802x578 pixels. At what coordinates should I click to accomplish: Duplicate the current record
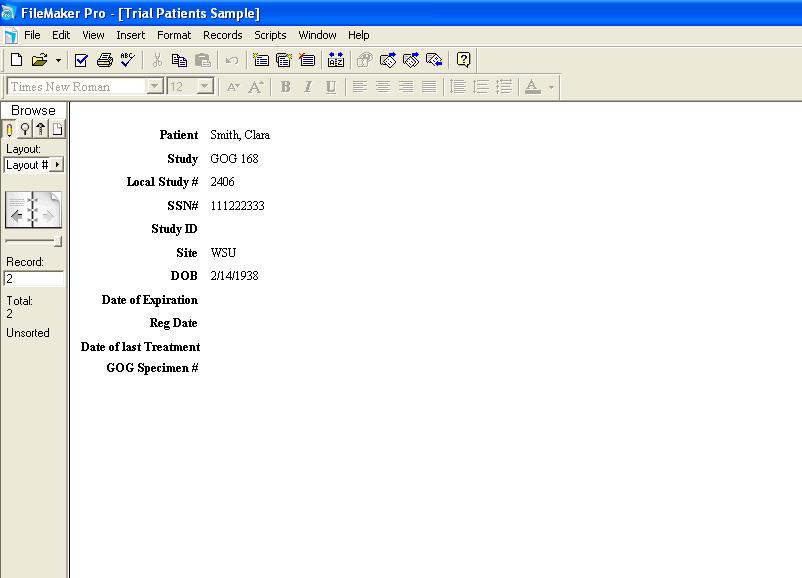click(x=283, y=60)
